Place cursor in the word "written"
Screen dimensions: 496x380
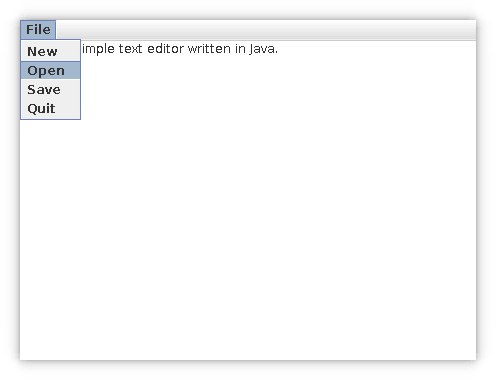[x=209, y=49]
